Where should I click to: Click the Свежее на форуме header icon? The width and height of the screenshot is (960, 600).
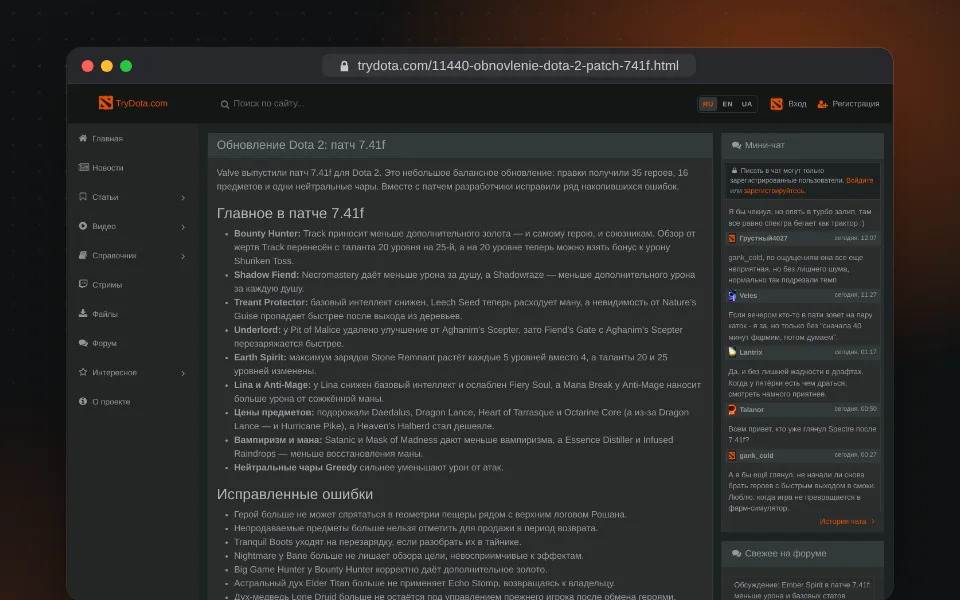coord(736,553)
